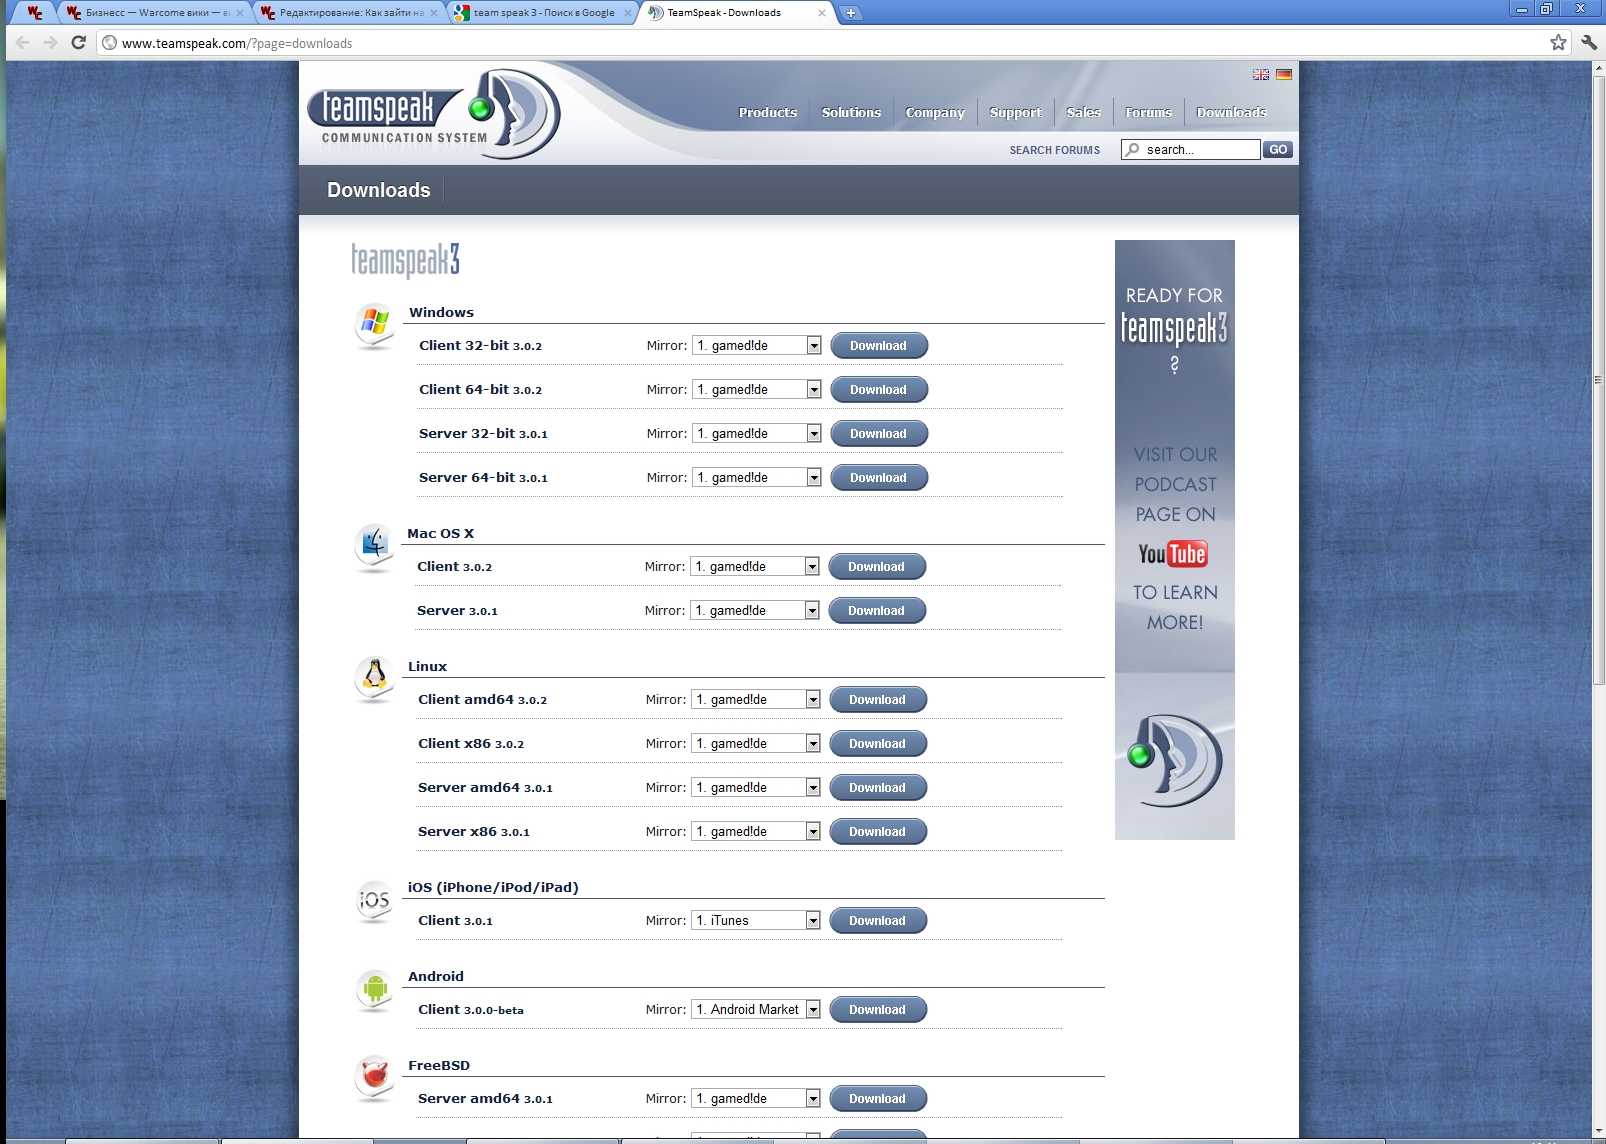Viewport: 1606px width, 1144px height.
Task: Open the Chrome wrench settings menu
Action: coord(1589,42)
